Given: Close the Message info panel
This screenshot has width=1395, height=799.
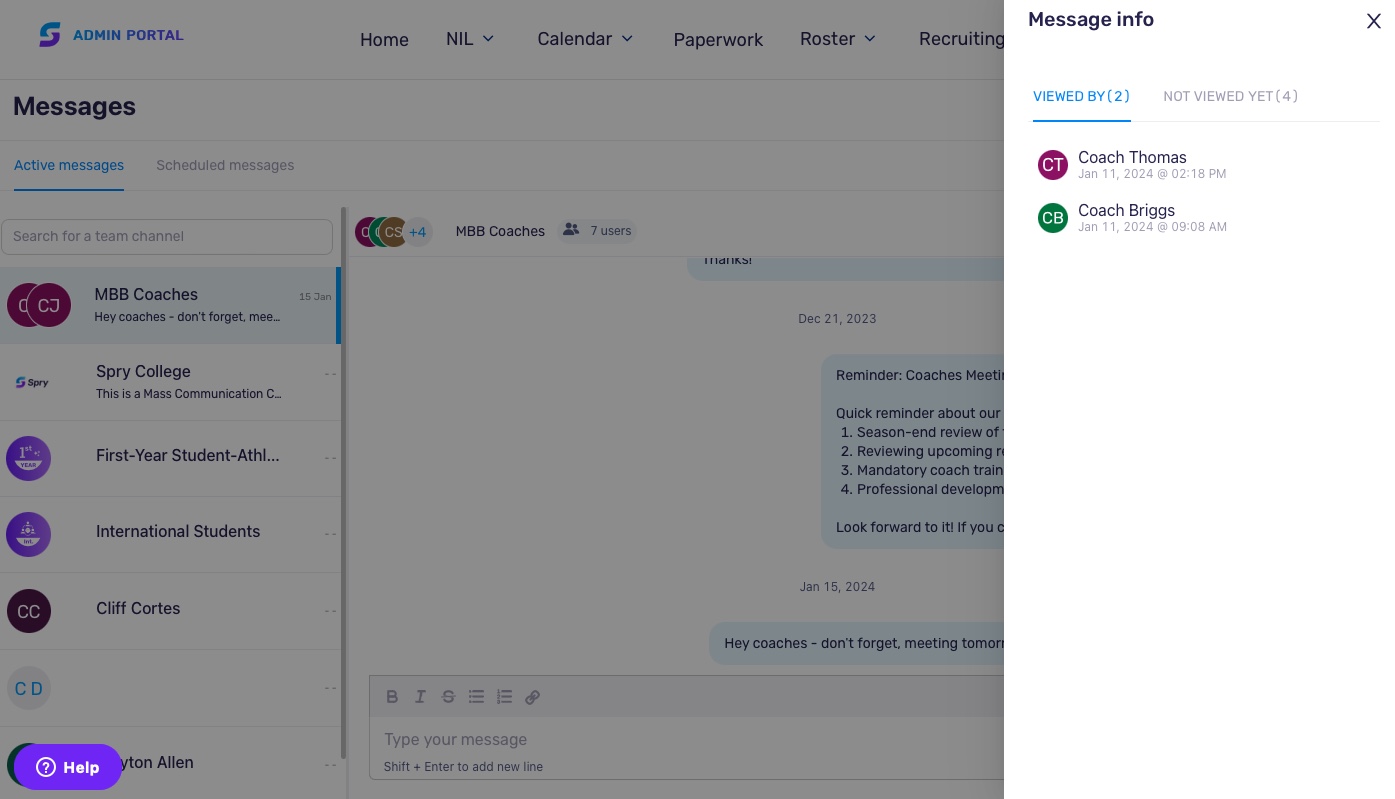Looking at the screenshot, I should pyautogui.click(x=1373, y=21).
